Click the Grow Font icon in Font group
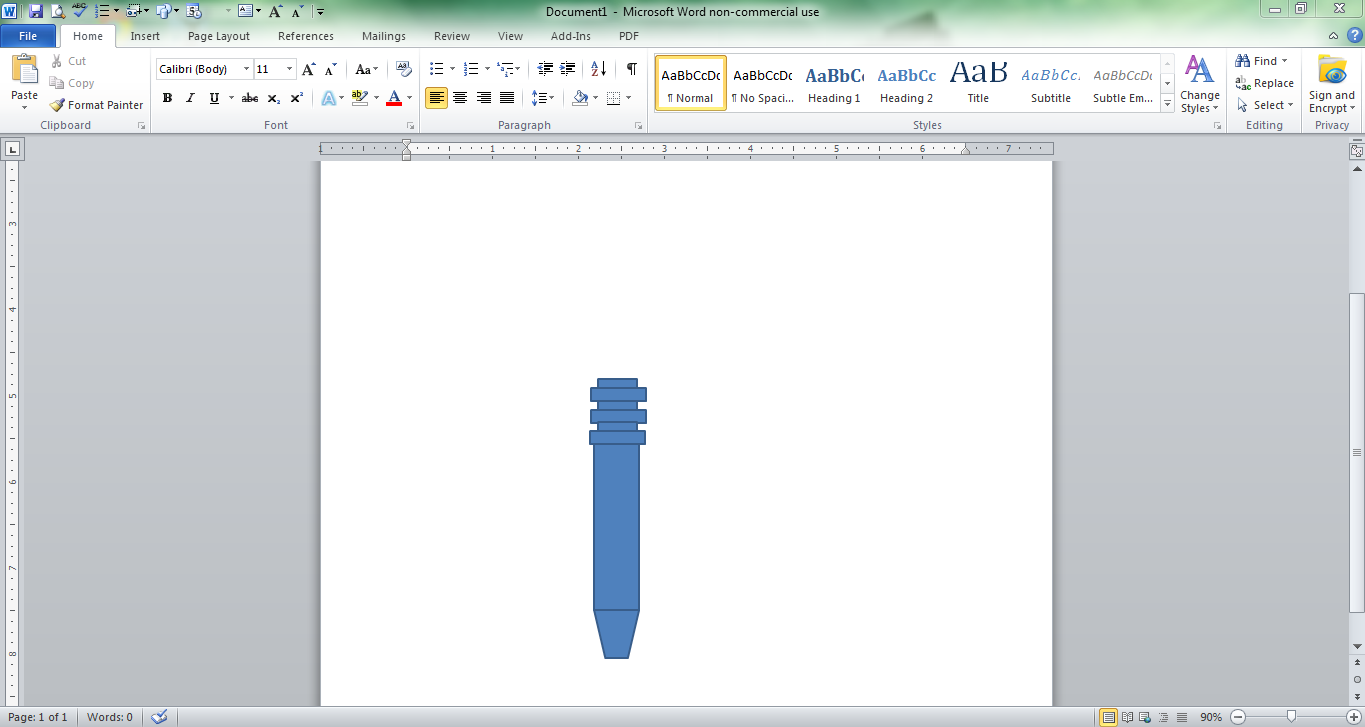Viewport: 1365px width, 727px height. 309,69
